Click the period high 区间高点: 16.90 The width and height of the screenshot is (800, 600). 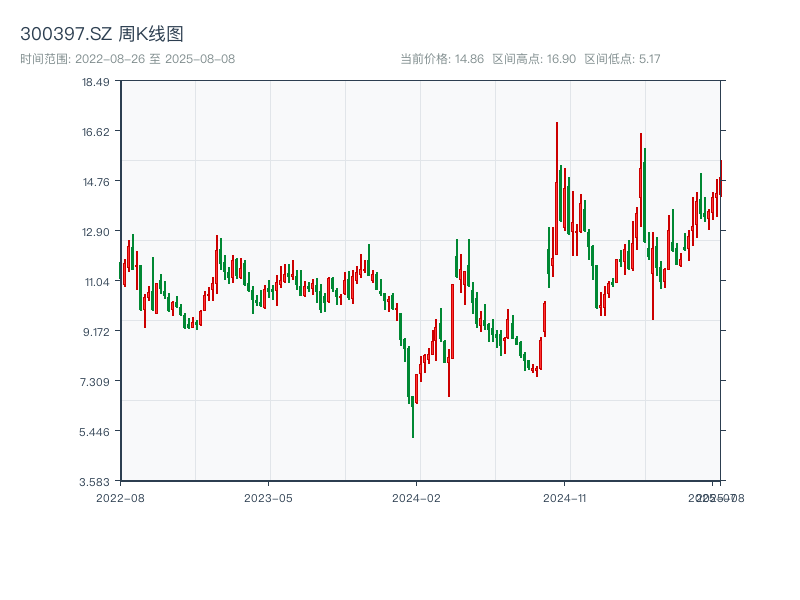tap(534, 59)
